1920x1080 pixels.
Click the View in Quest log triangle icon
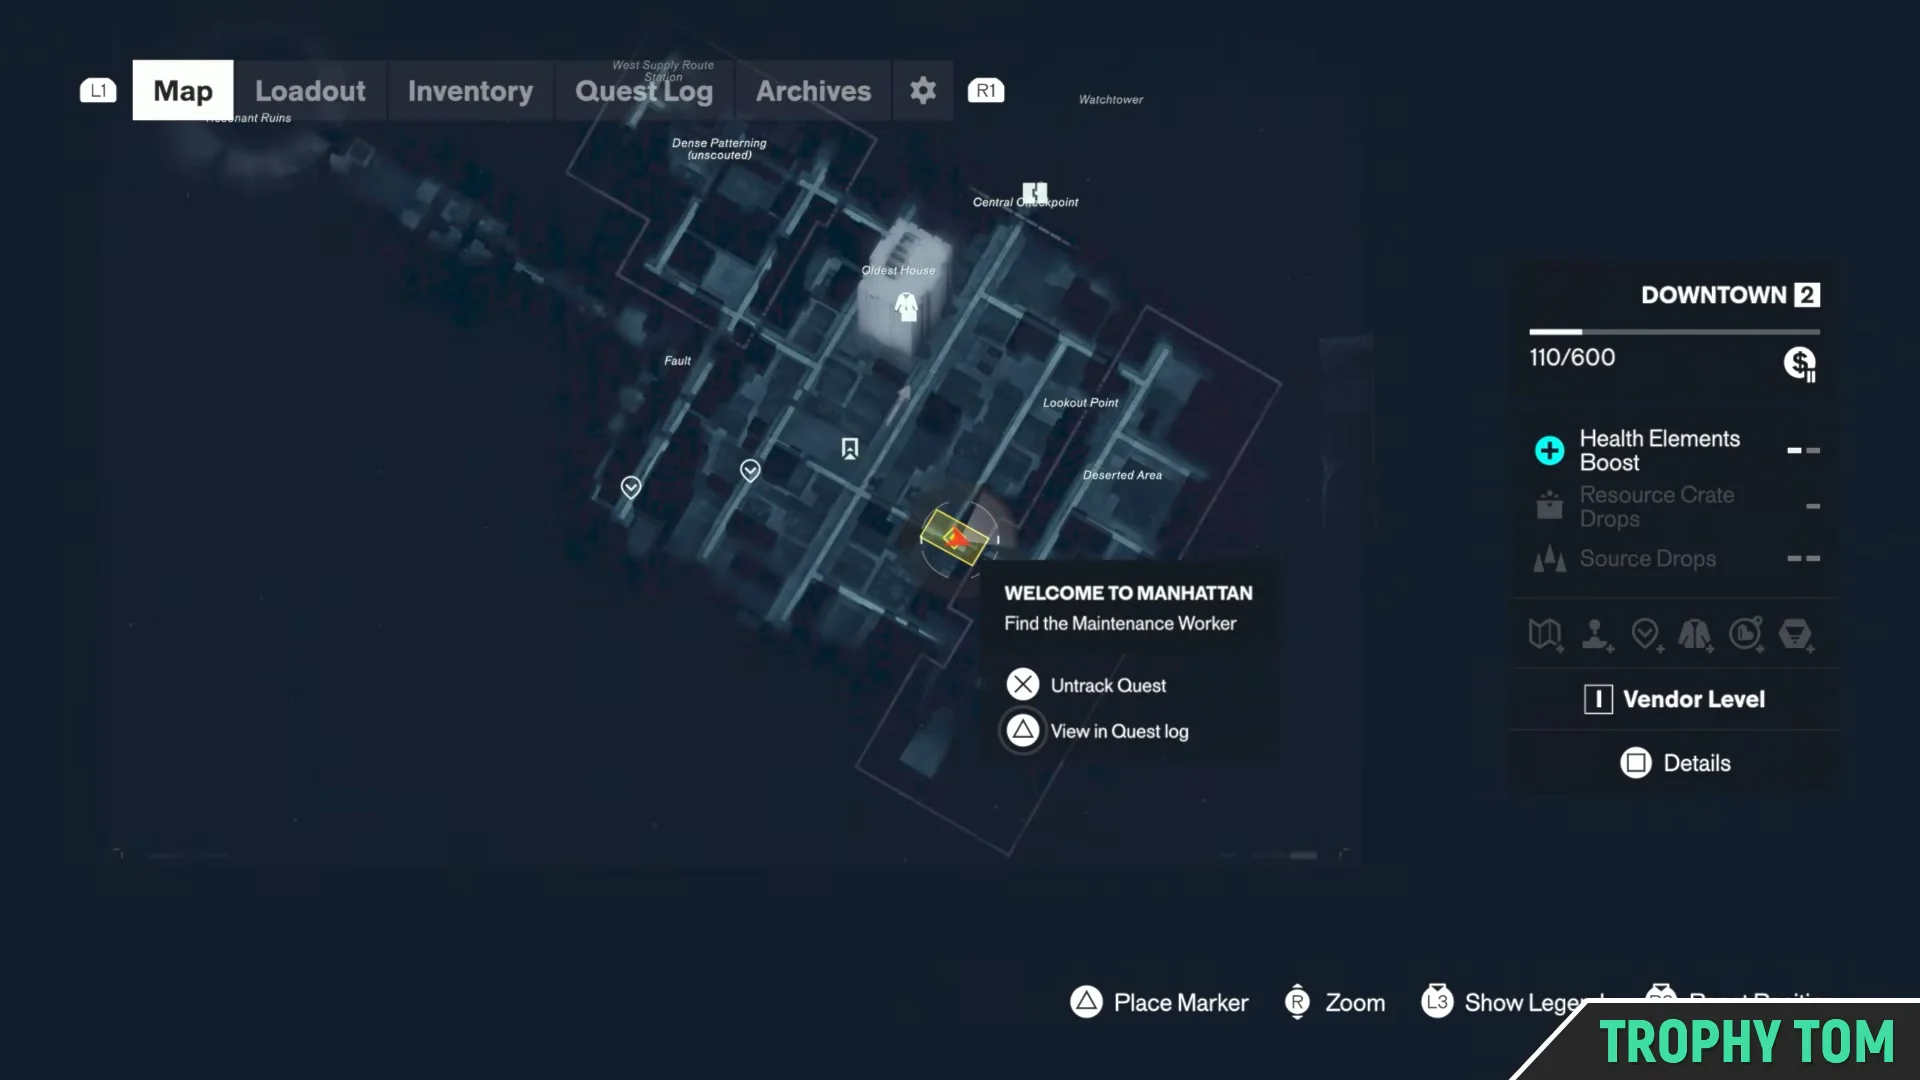tap(1022, 730)
